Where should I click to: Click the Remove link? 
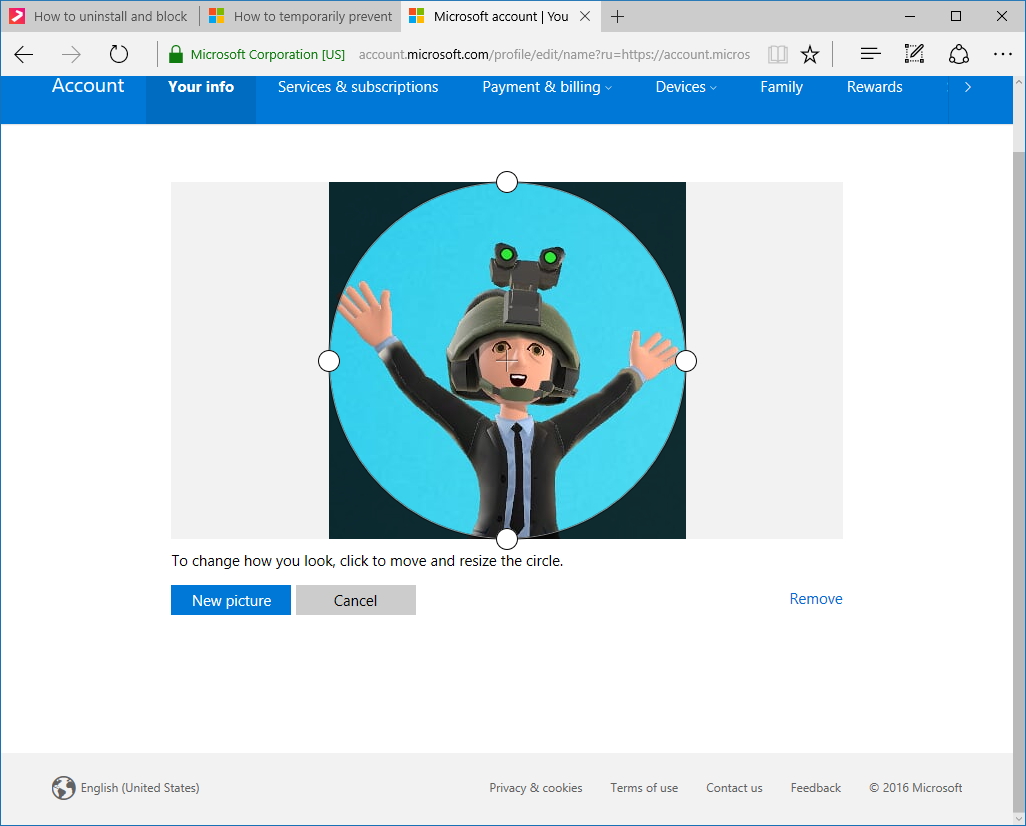(x=815, y=598)
